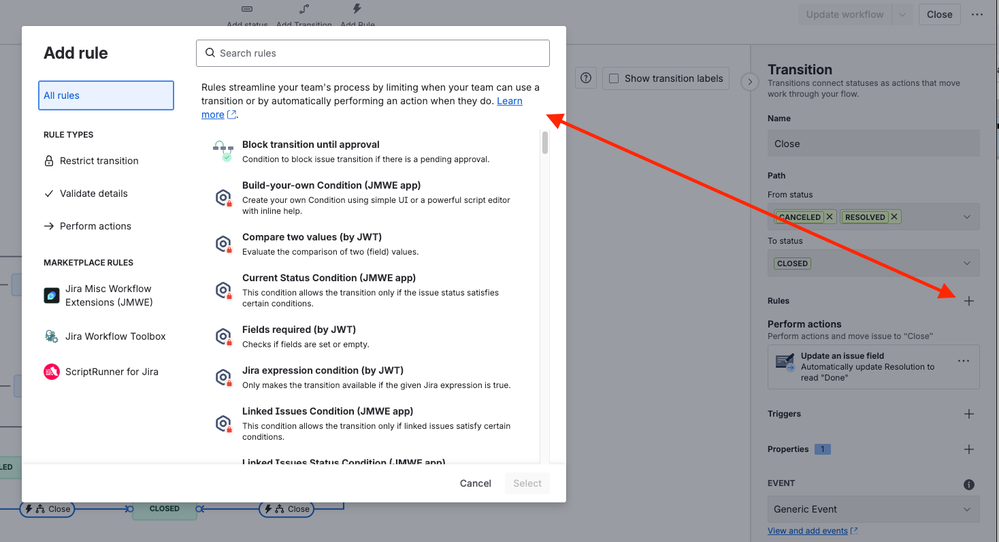Click the Properties count badge 1

pos(822,449)
